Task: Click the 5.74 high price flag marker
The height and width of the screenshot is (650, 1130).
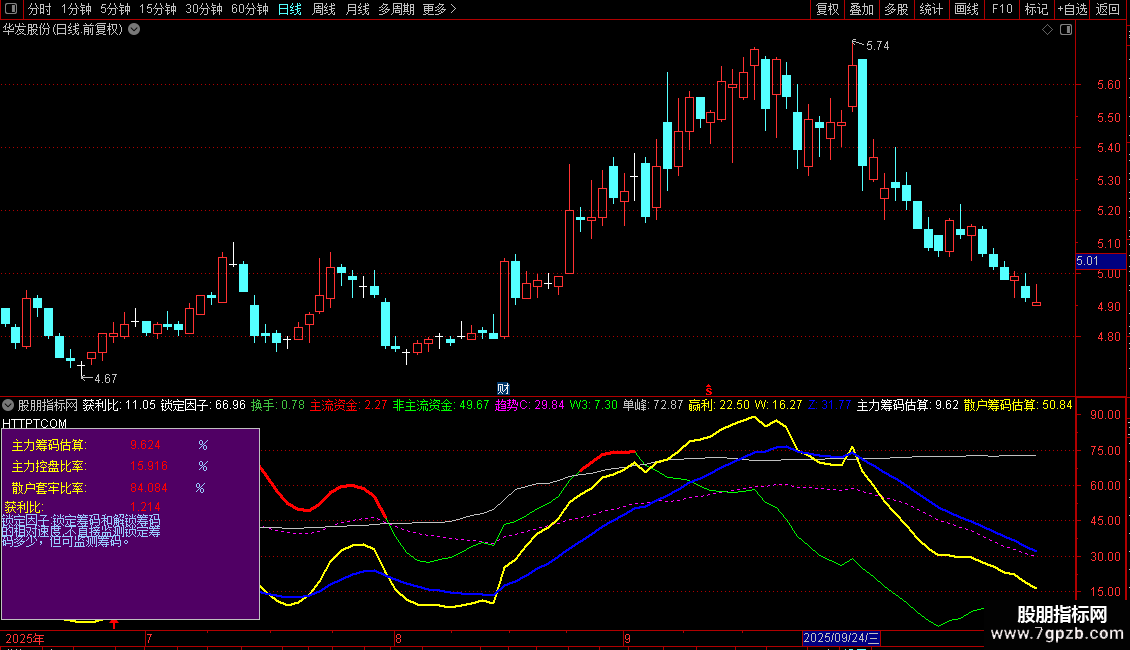Action: pos(871,45)
